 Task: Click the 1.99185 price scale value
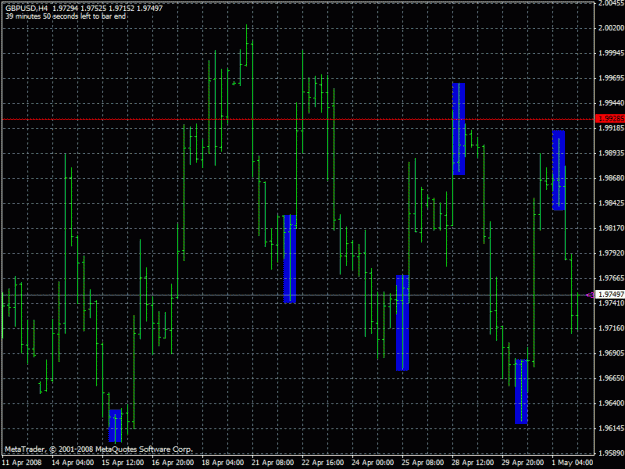coord(611,128)
